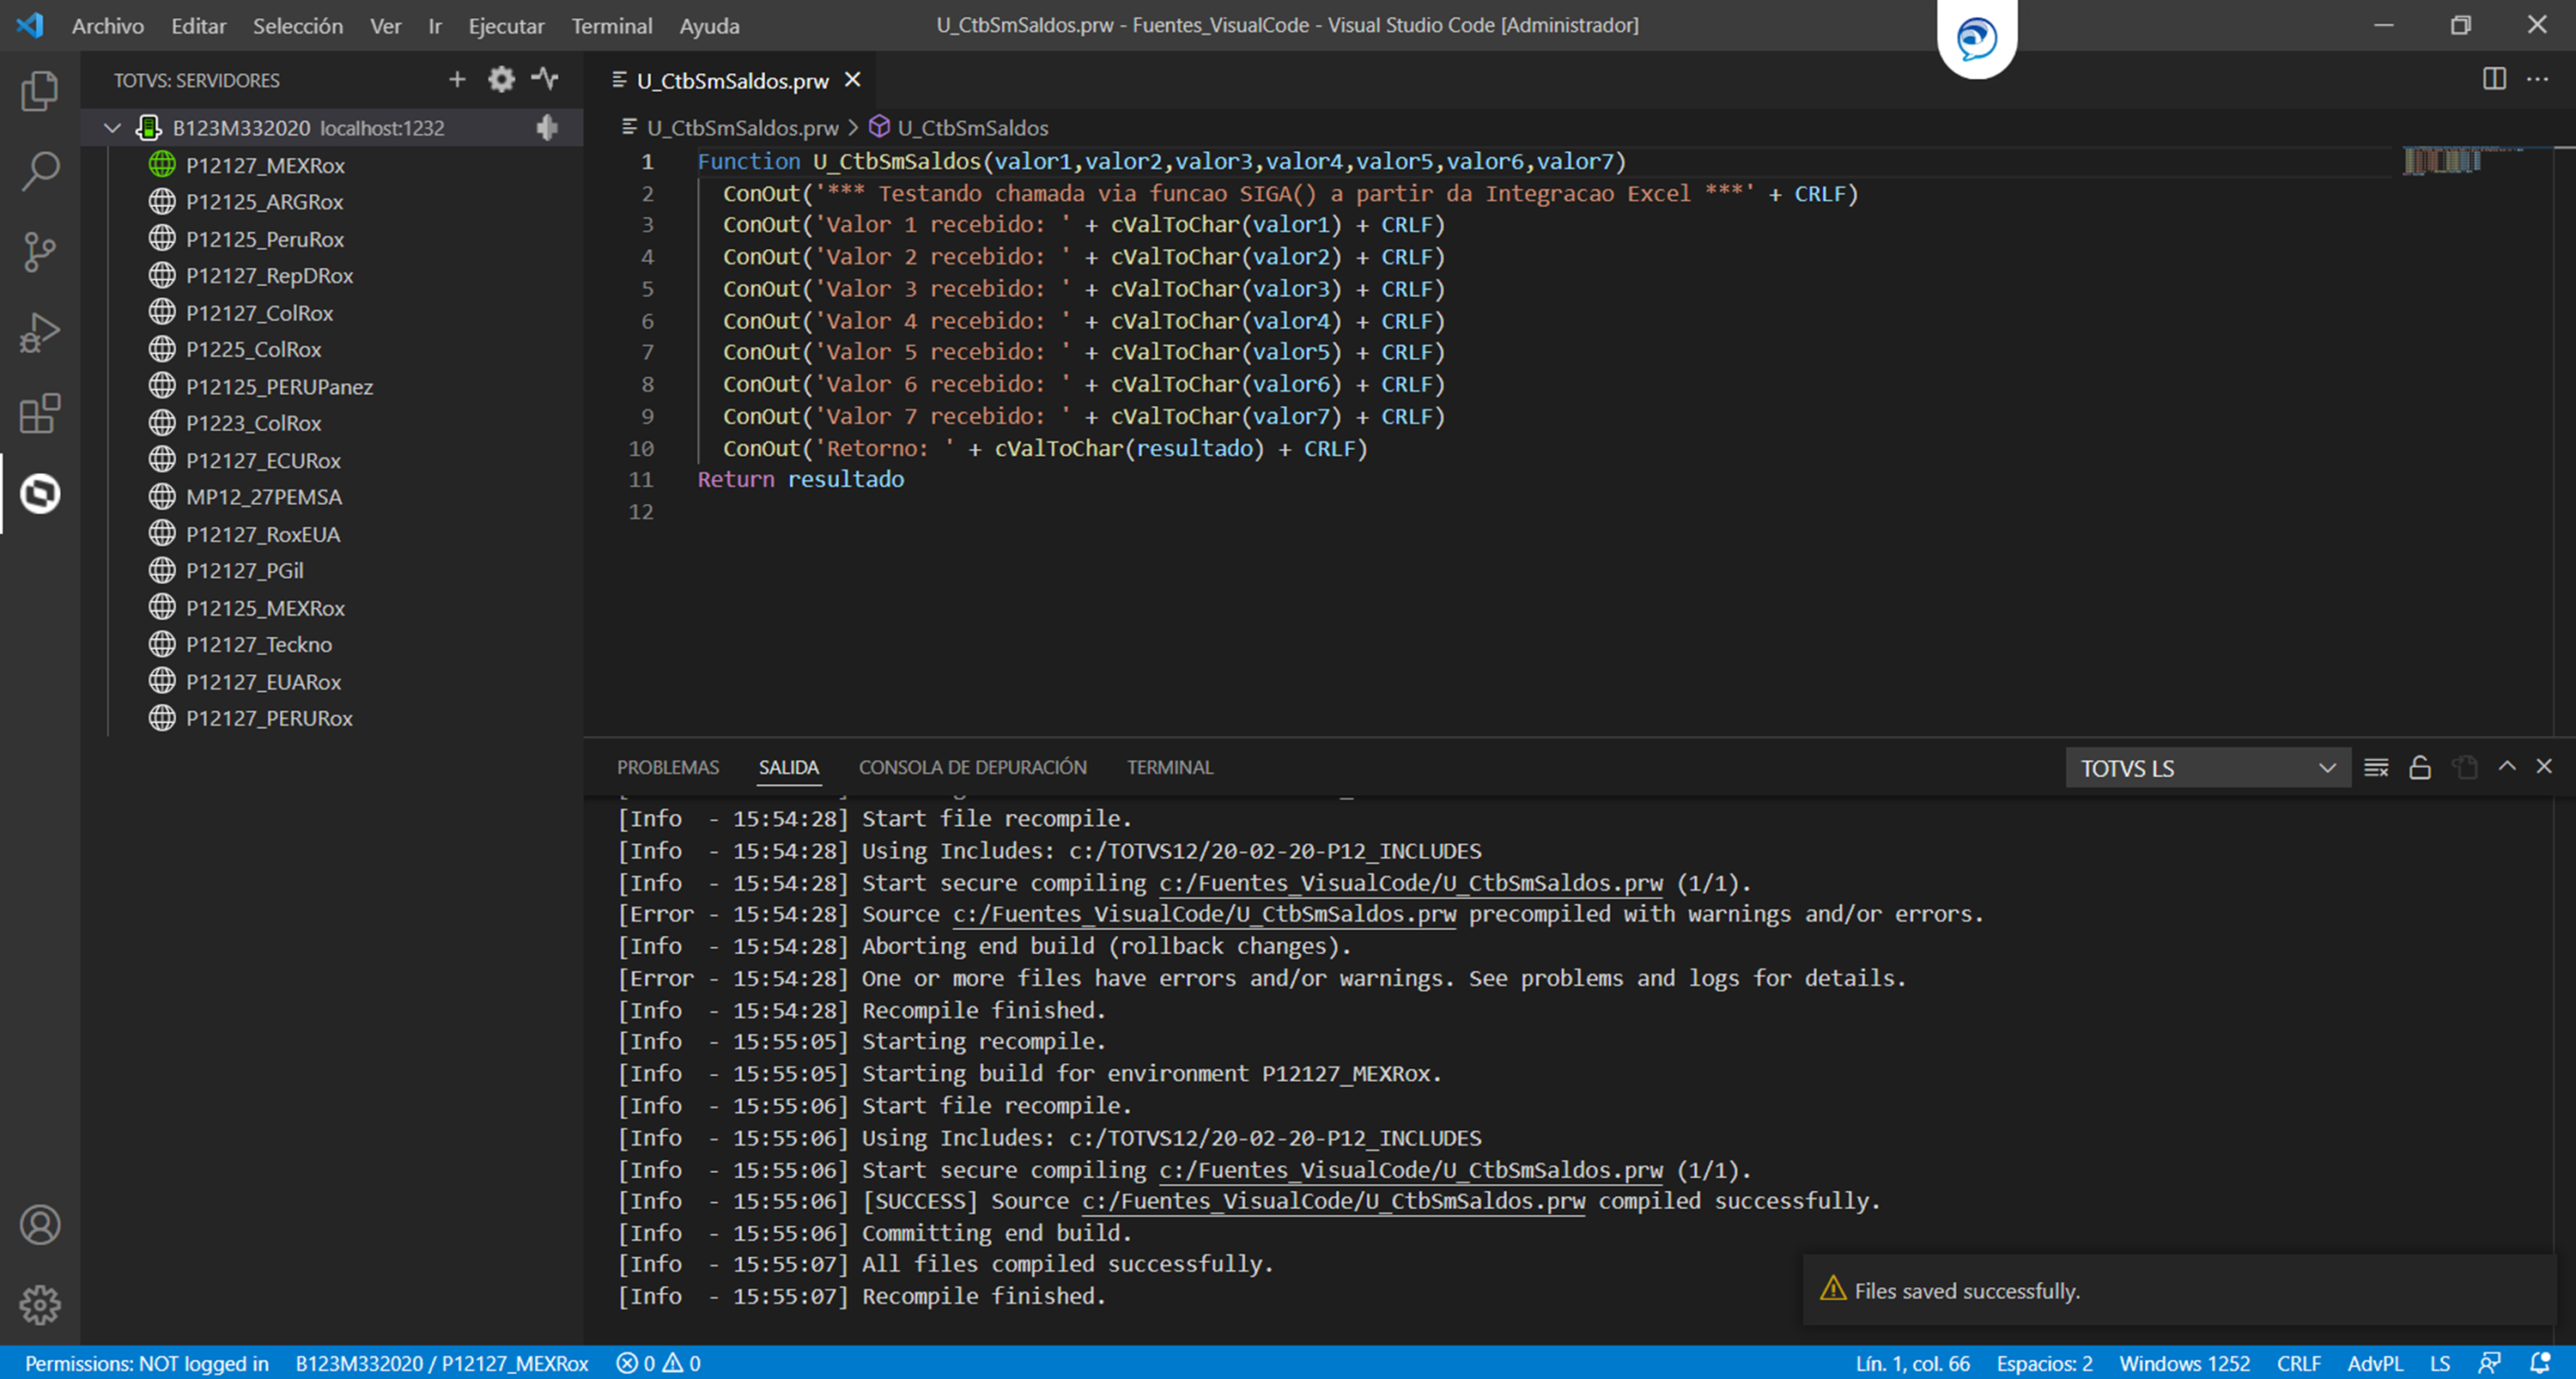Maximize the bottom panel size
This screenshot has height=1379, width=2576.
click(2507, 766)
